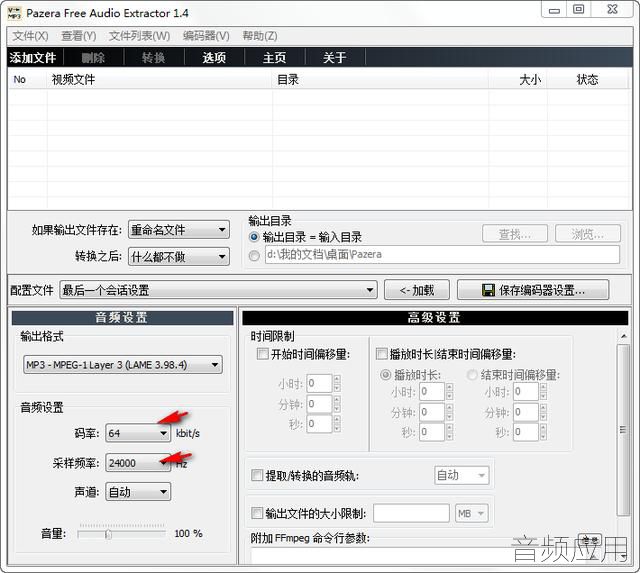Click the 播放时长 小时 field

(x=432, y=392)
